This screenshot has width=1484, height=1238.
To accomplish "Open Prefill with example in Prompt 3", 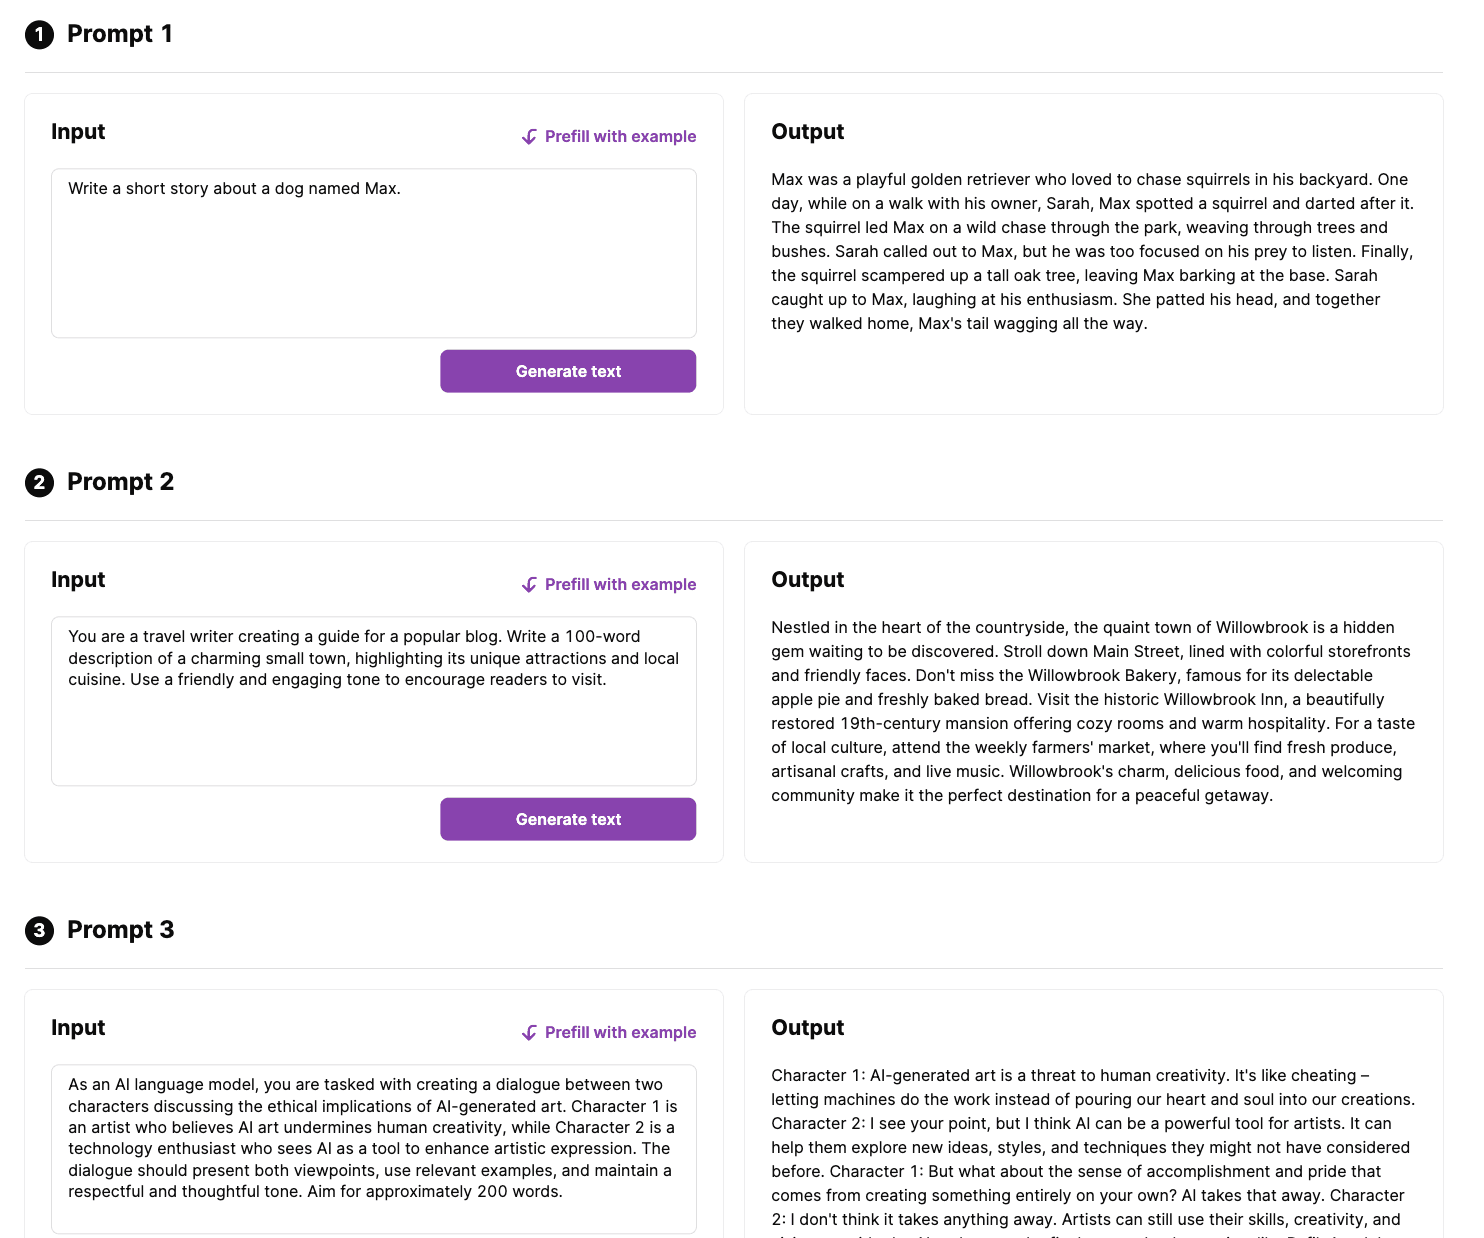I will pos(620,1032).
